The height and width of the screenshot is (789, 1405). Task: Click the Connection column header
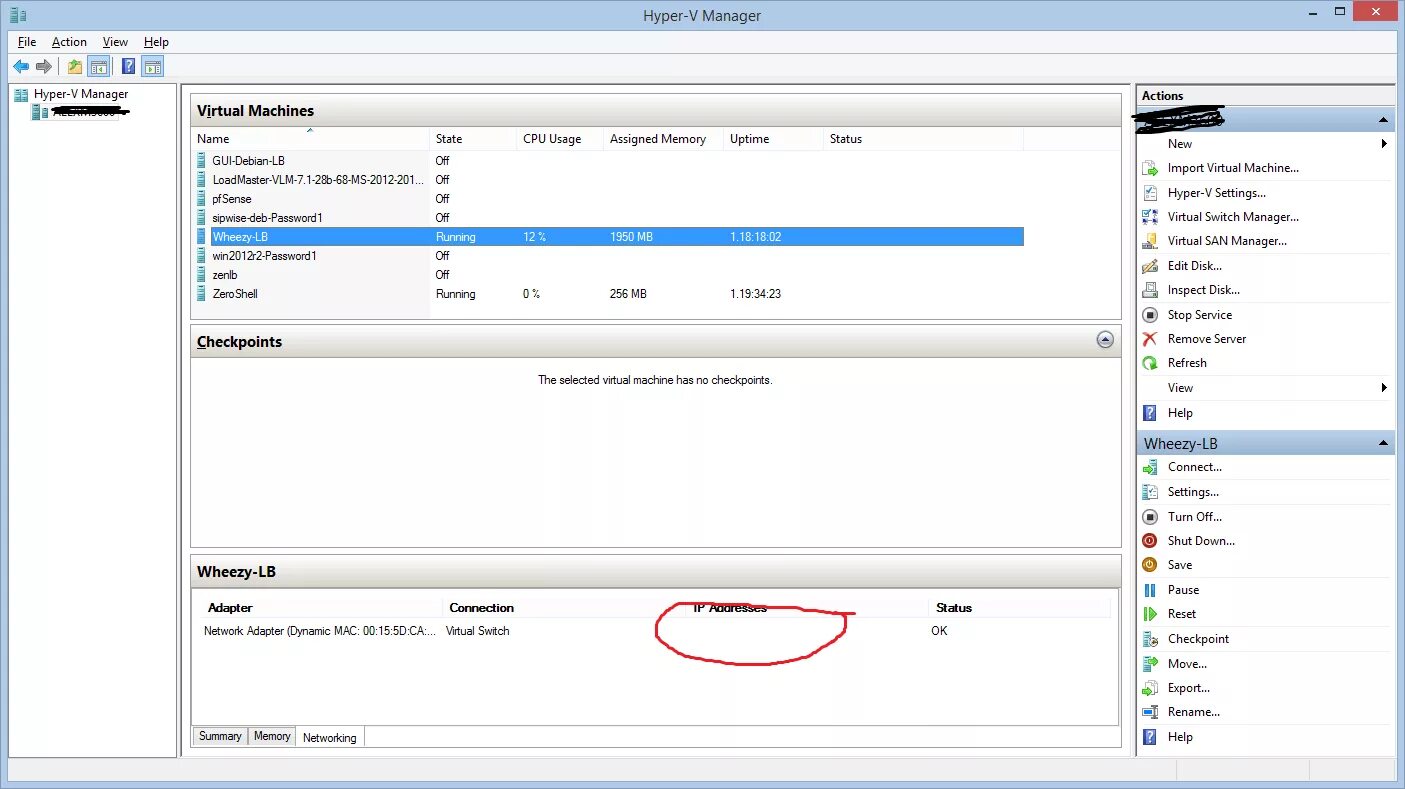click(481, 608)
